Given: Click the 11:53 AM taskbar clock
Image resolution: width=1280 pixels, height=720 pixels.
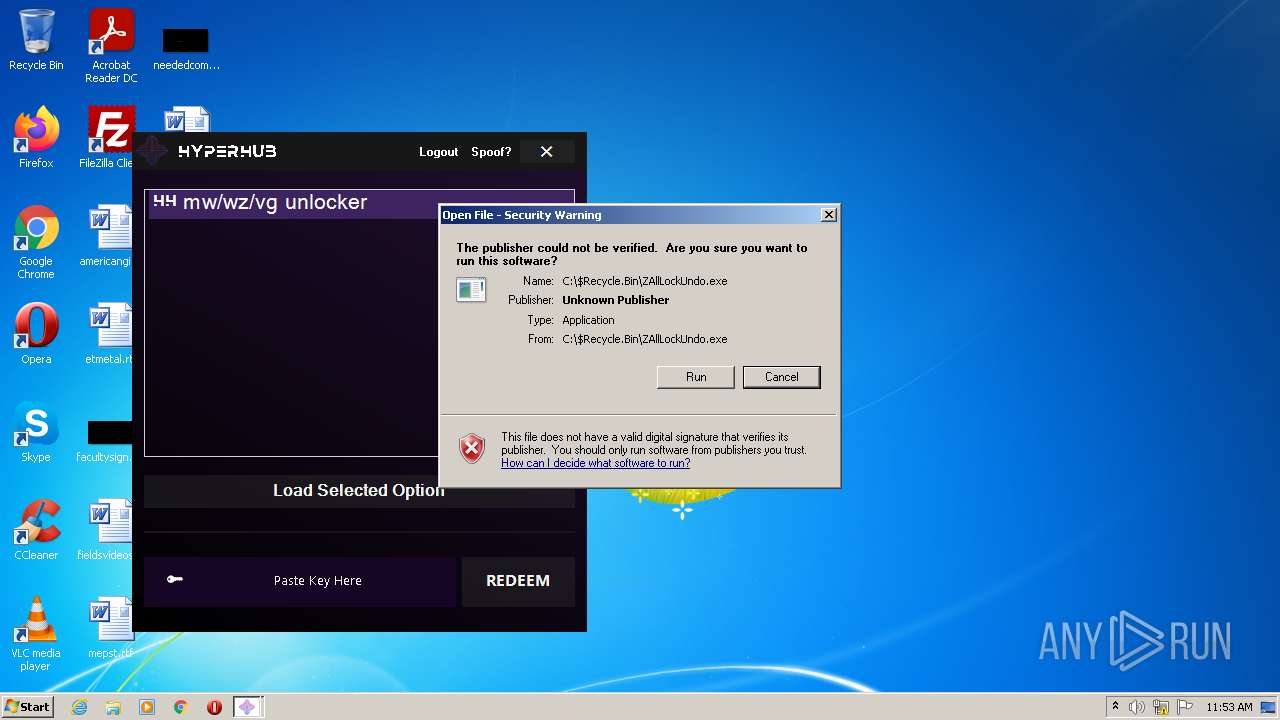Looking at the screenshot, I should (x=1229, y=707).
